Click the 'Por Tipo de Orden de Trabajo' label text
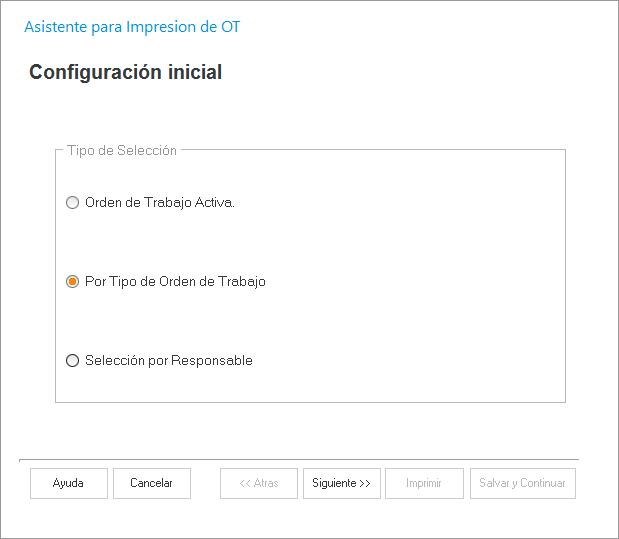Viewport: 619px width, 539px height. 175,282
